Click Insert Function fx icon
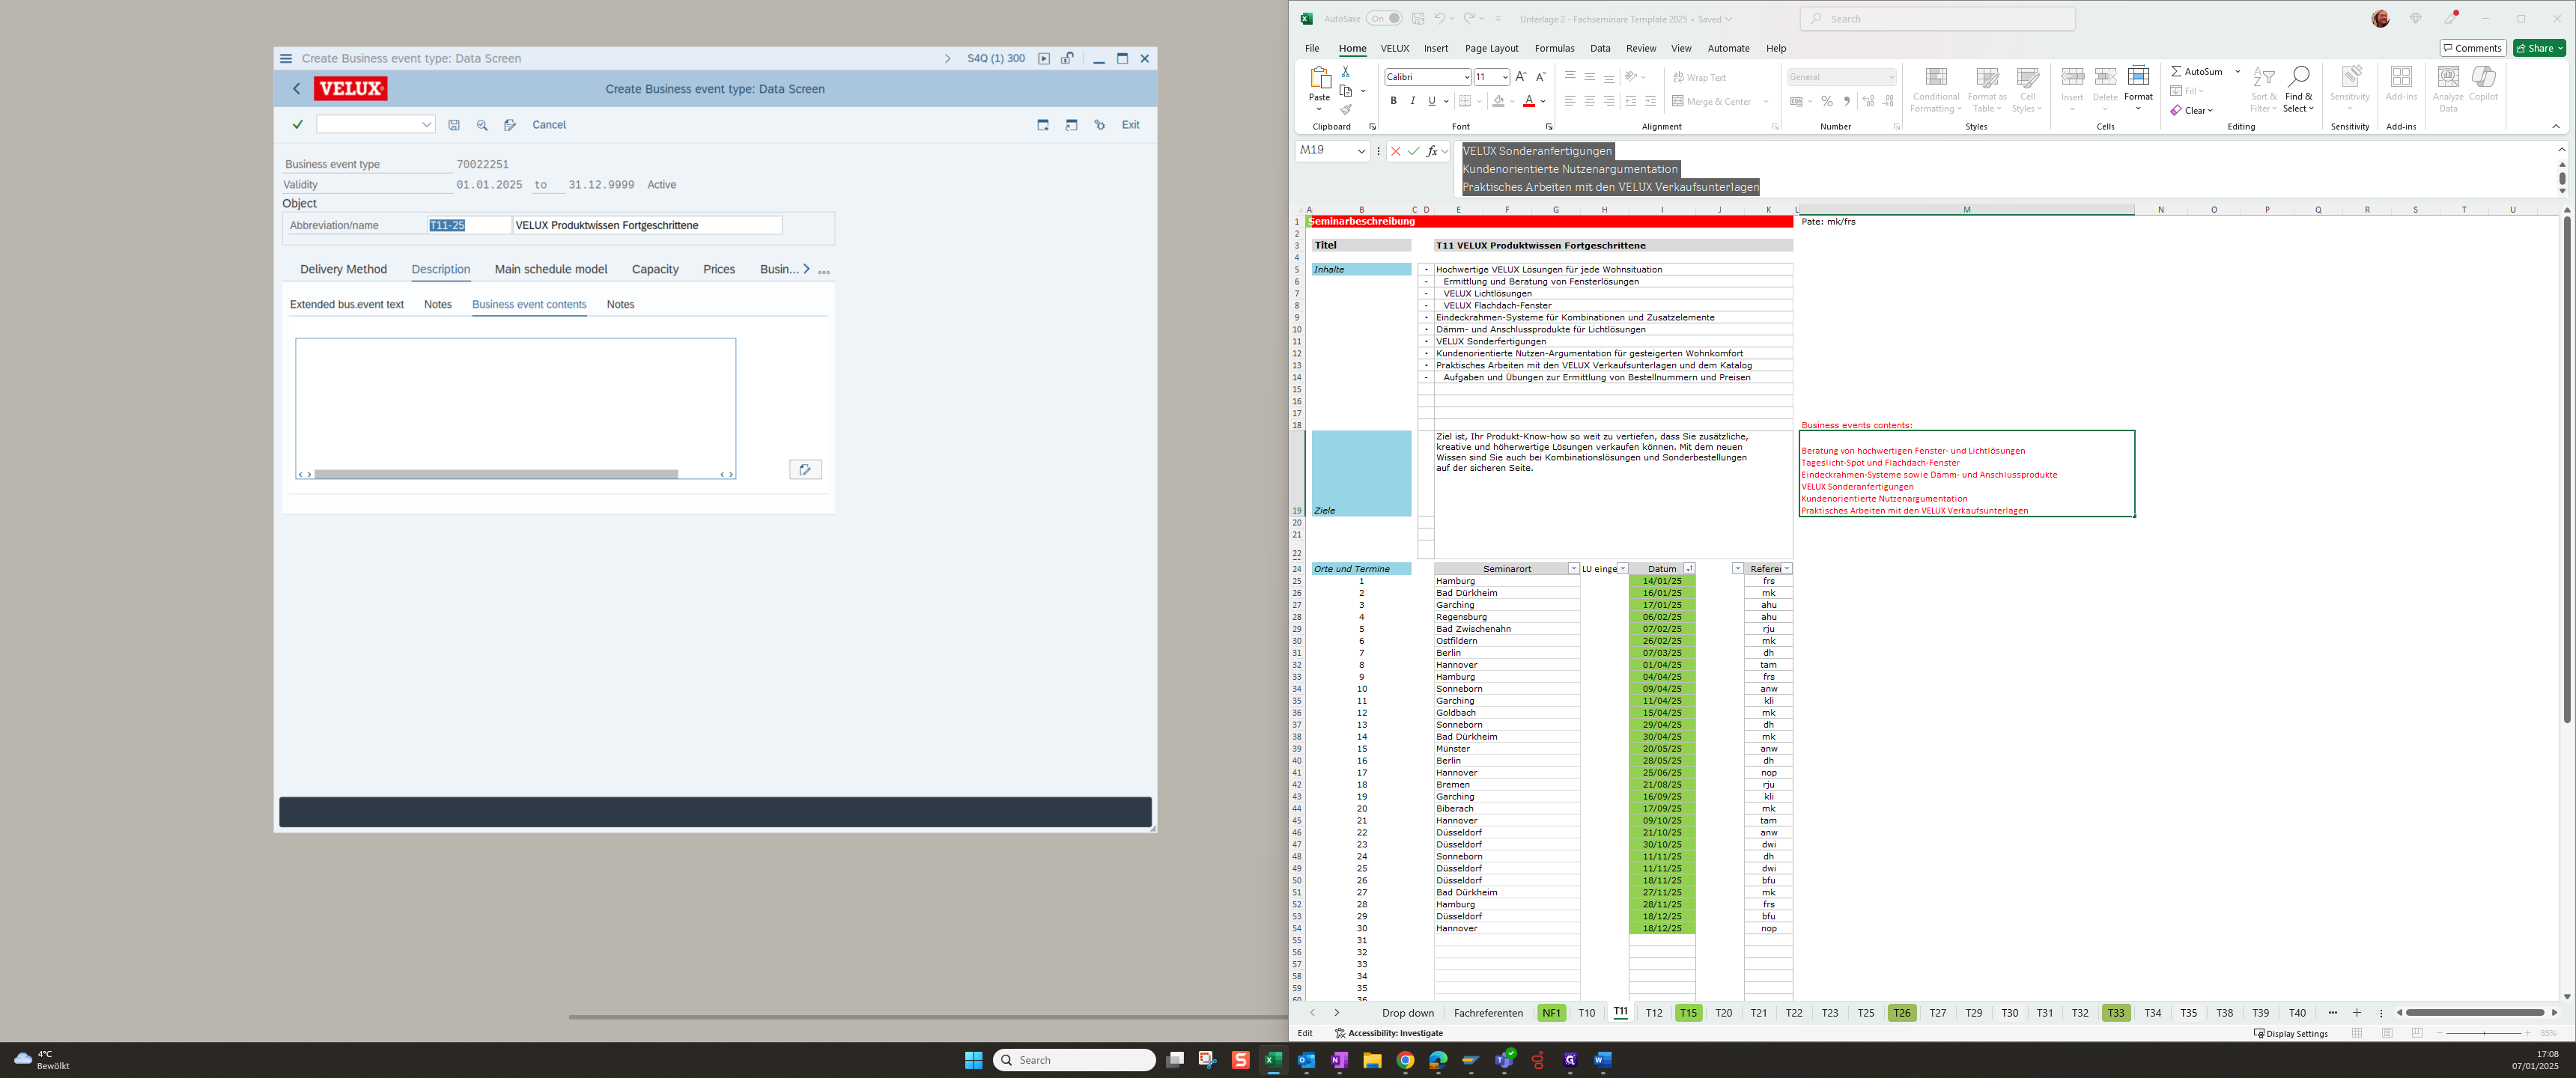The width and height of the screenshot is (2576, 1078). point(1432,151)
